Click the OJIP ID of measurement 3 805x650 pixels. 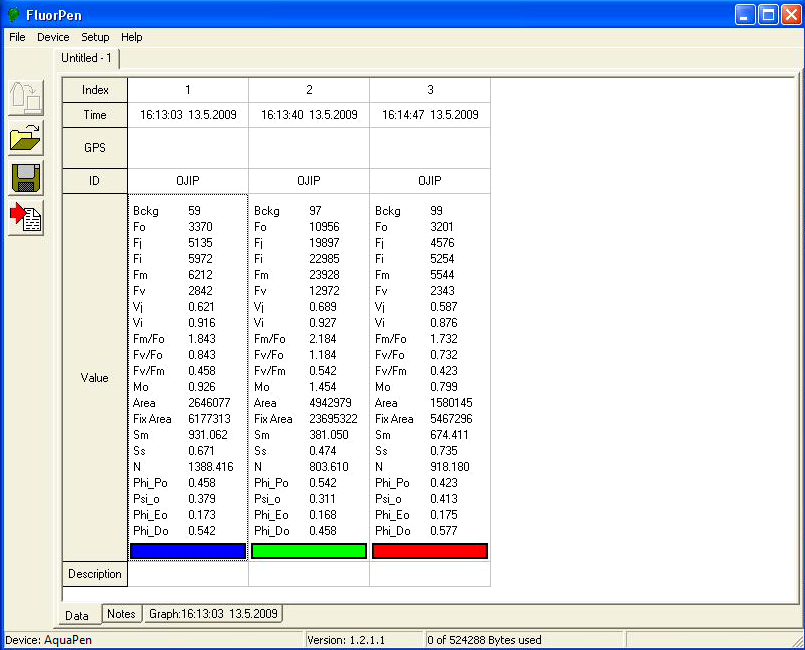pos(430,181)
